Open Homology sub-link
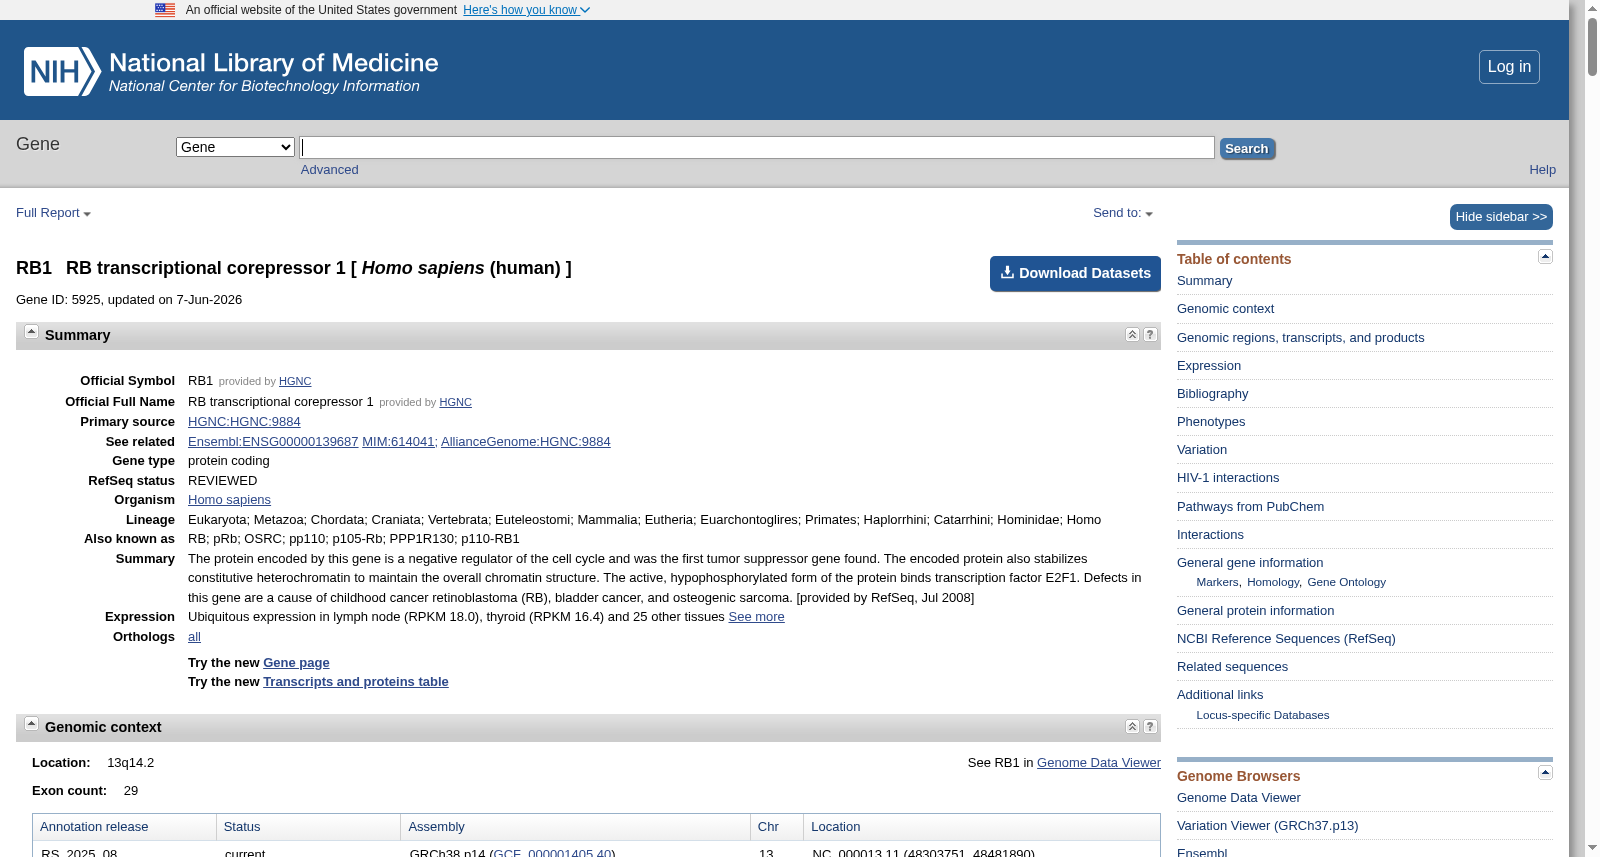This screenshot has height=857, width=1600. point(1272,582)
